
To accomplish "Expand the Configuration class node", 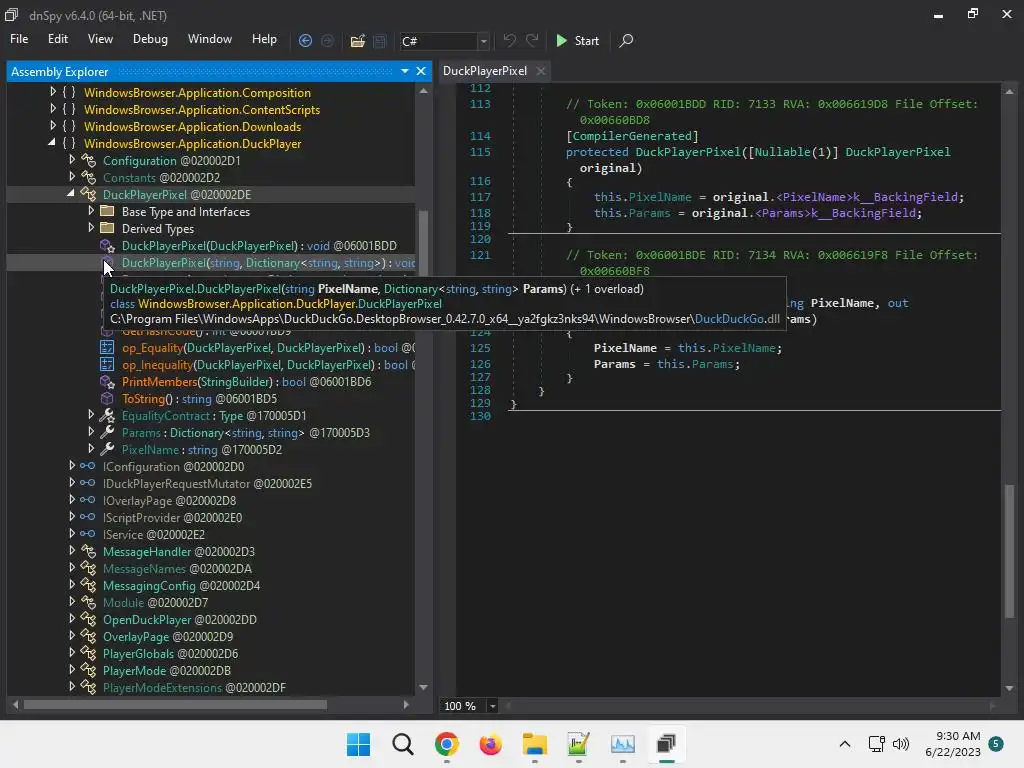I will 72,160.
